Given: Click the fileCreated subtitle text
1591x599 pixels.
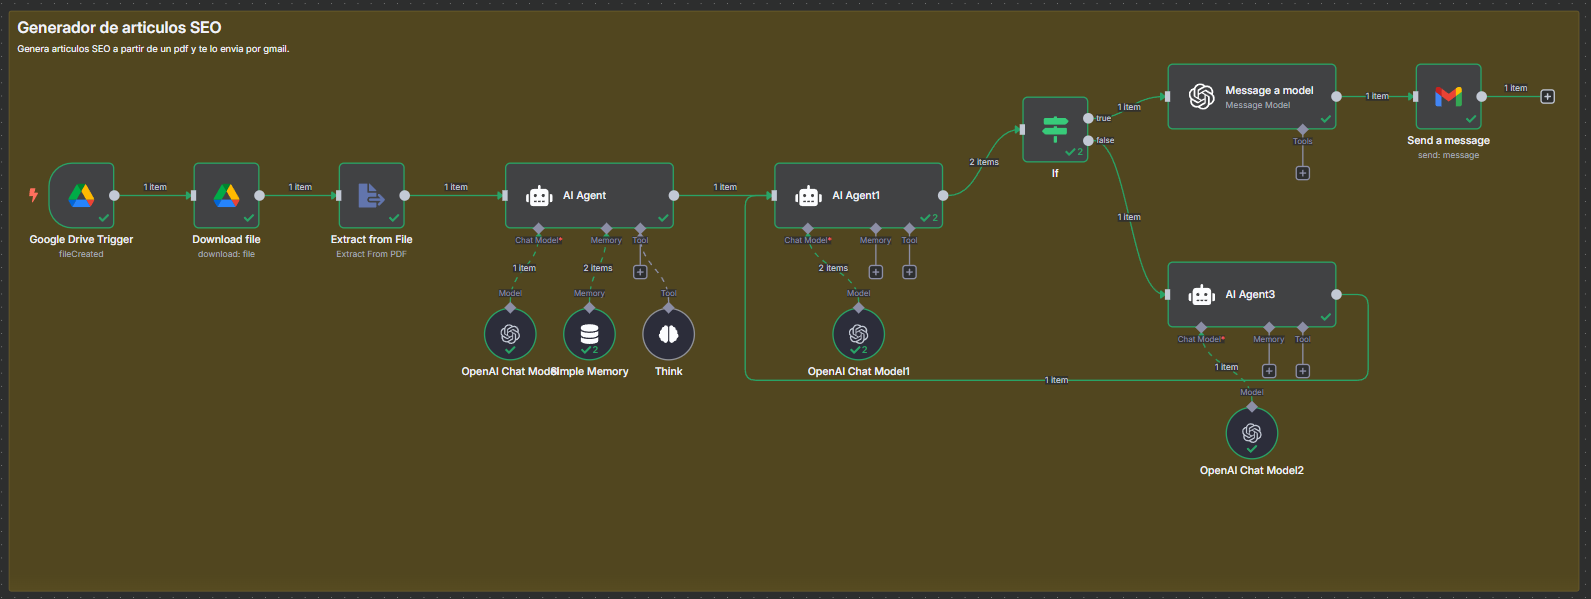Looking at the screenshot, I should click(81, 254).
